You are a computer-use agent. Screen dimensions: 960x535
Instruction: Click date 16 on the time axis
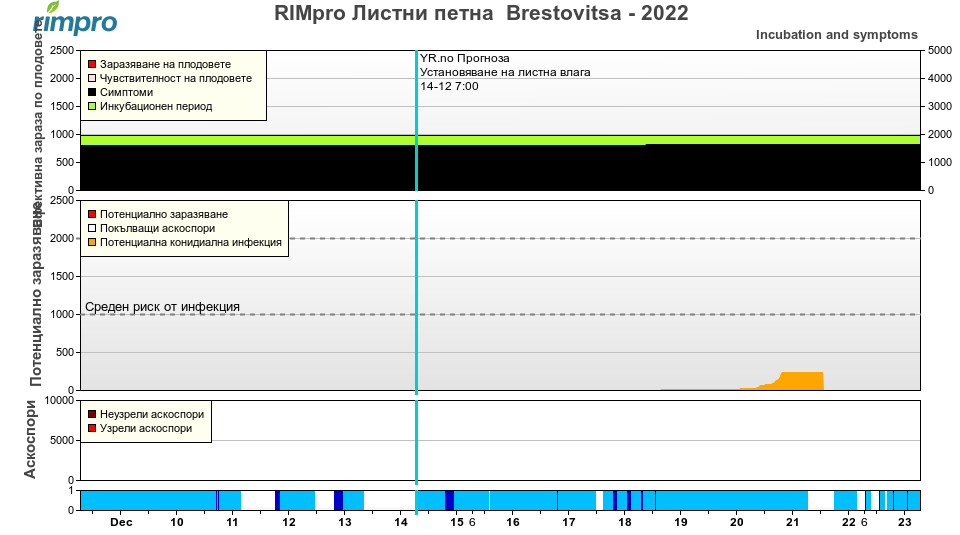click(513, 522)
